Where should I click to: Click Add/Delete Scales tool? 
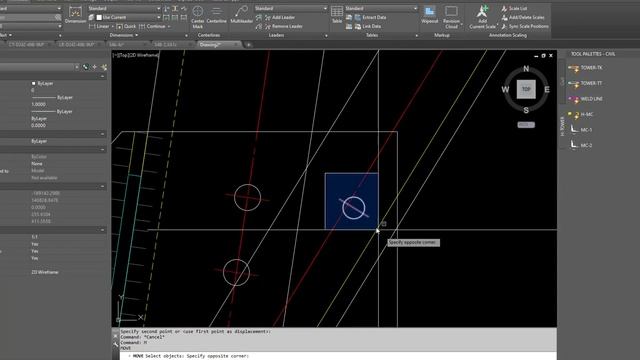coord(523,17)
